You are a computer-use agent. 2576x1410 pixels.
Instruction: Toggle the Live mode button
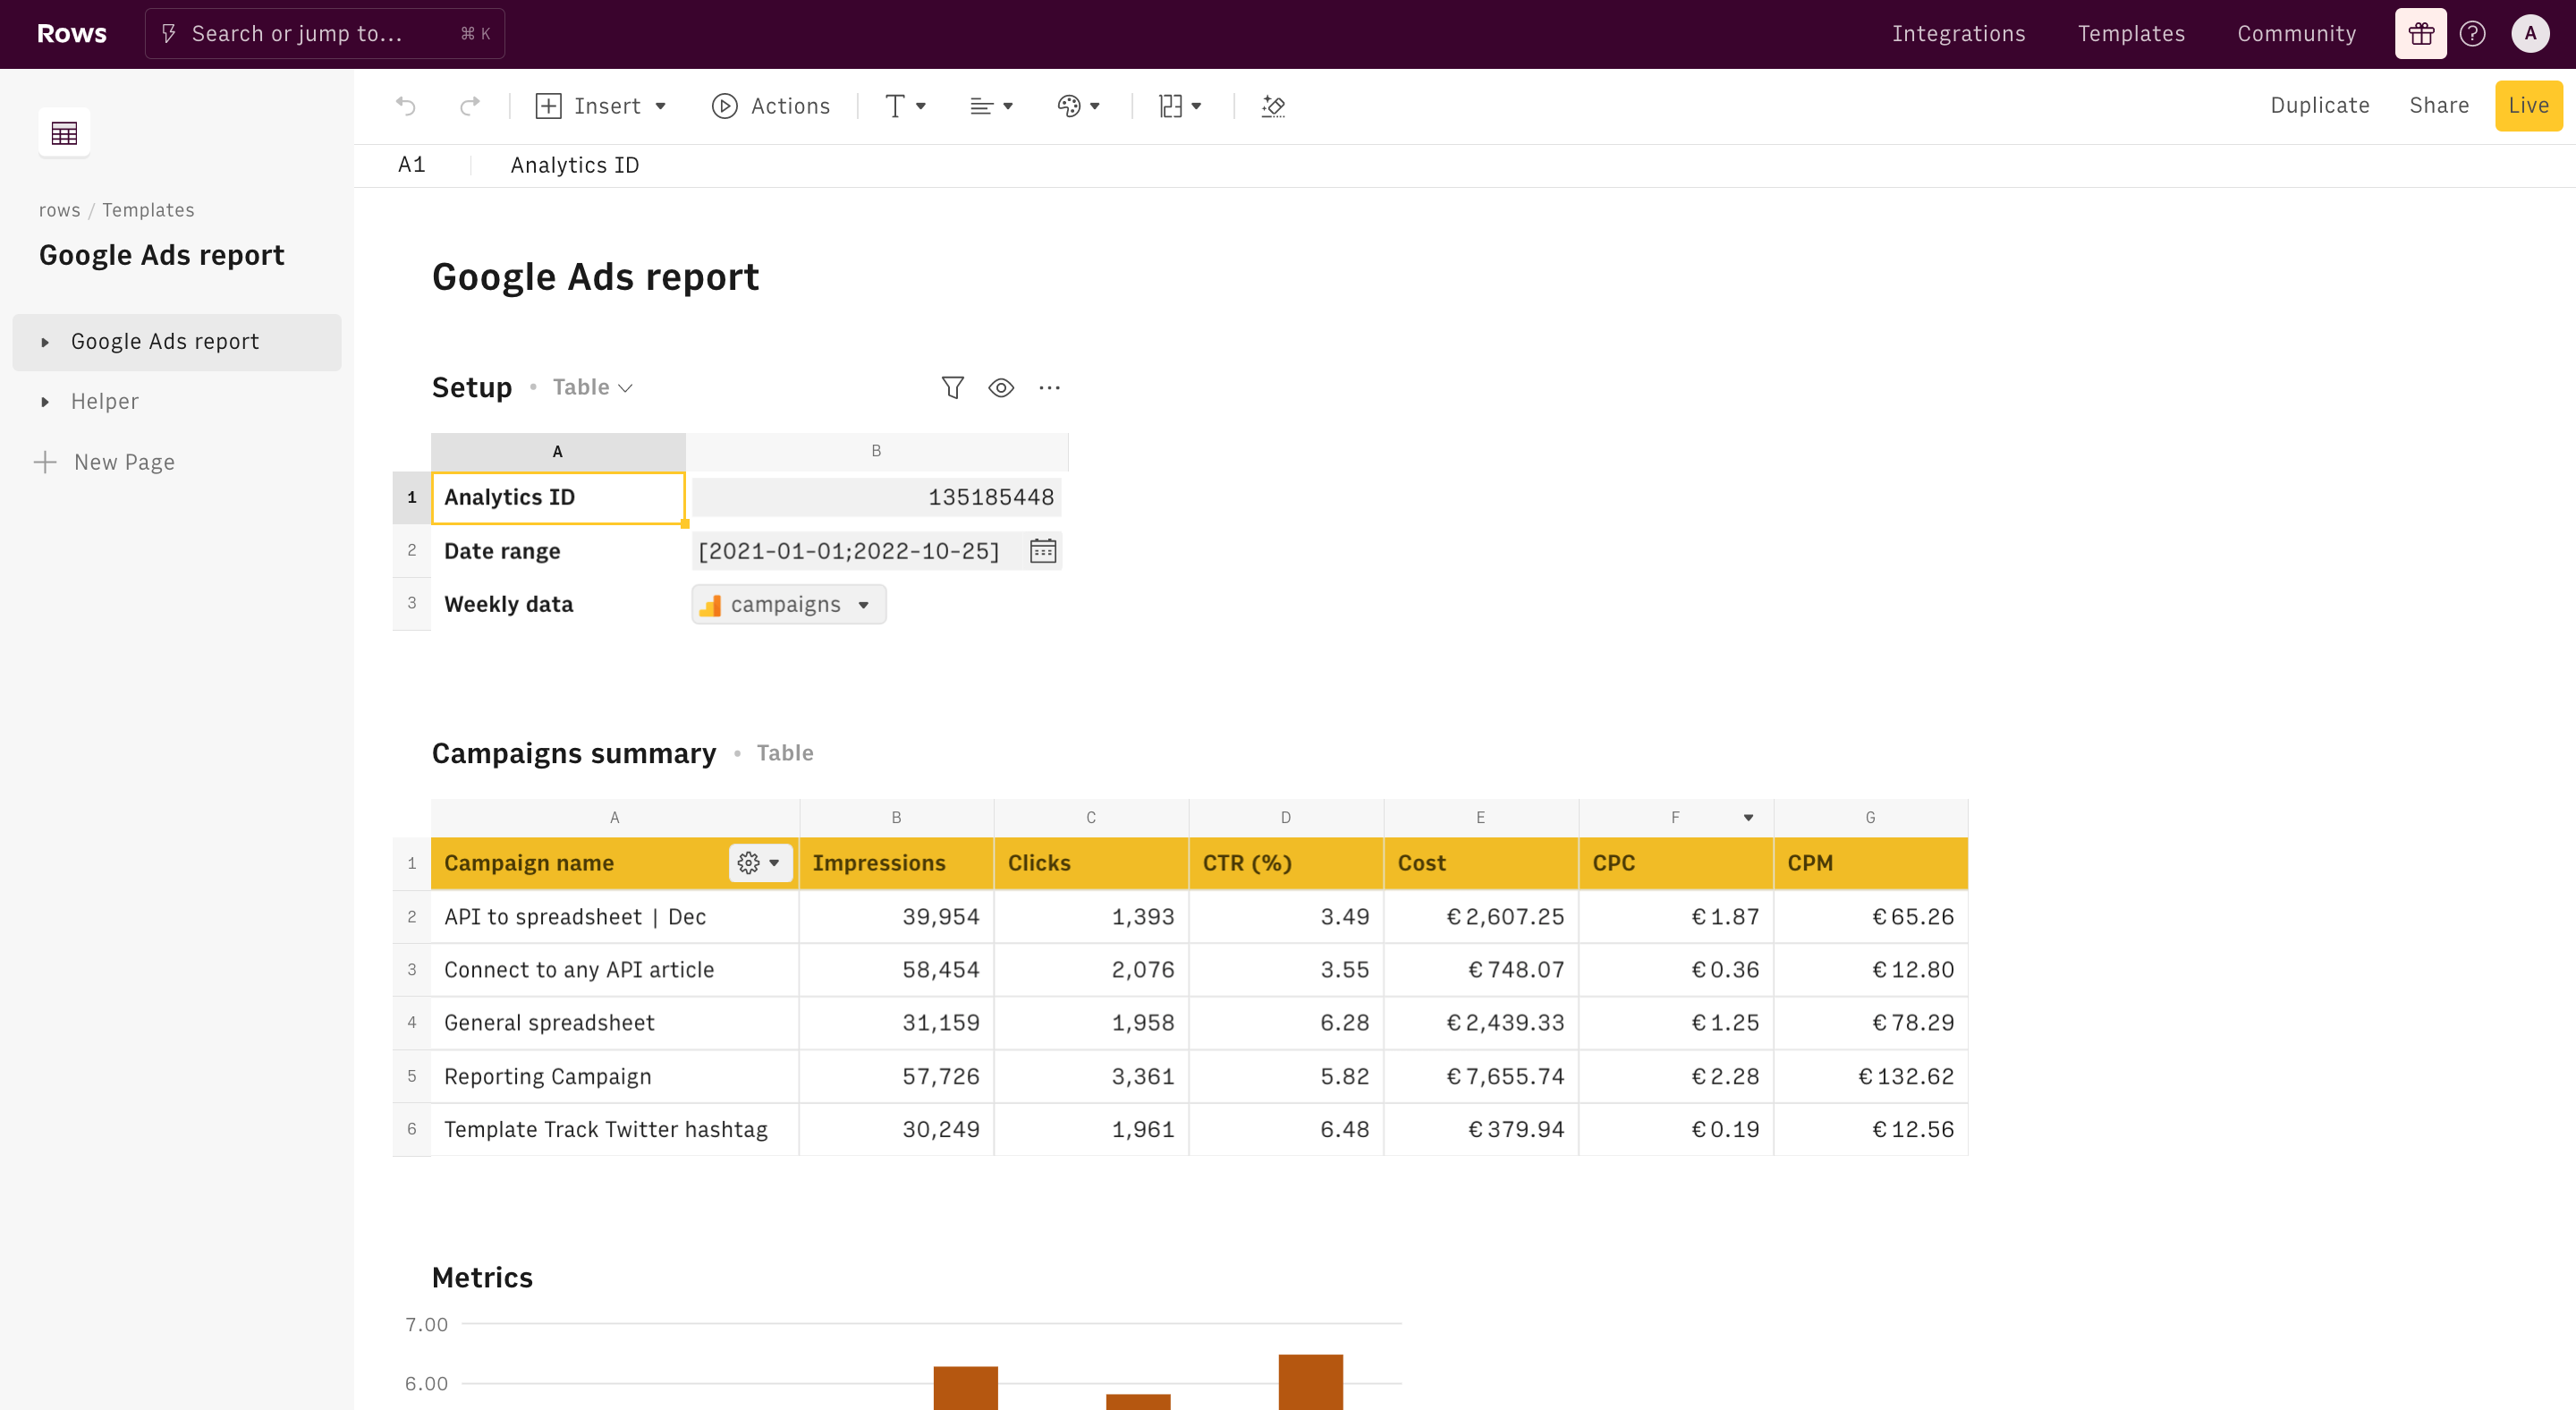pyautogui.click(x=2528, y=105)
